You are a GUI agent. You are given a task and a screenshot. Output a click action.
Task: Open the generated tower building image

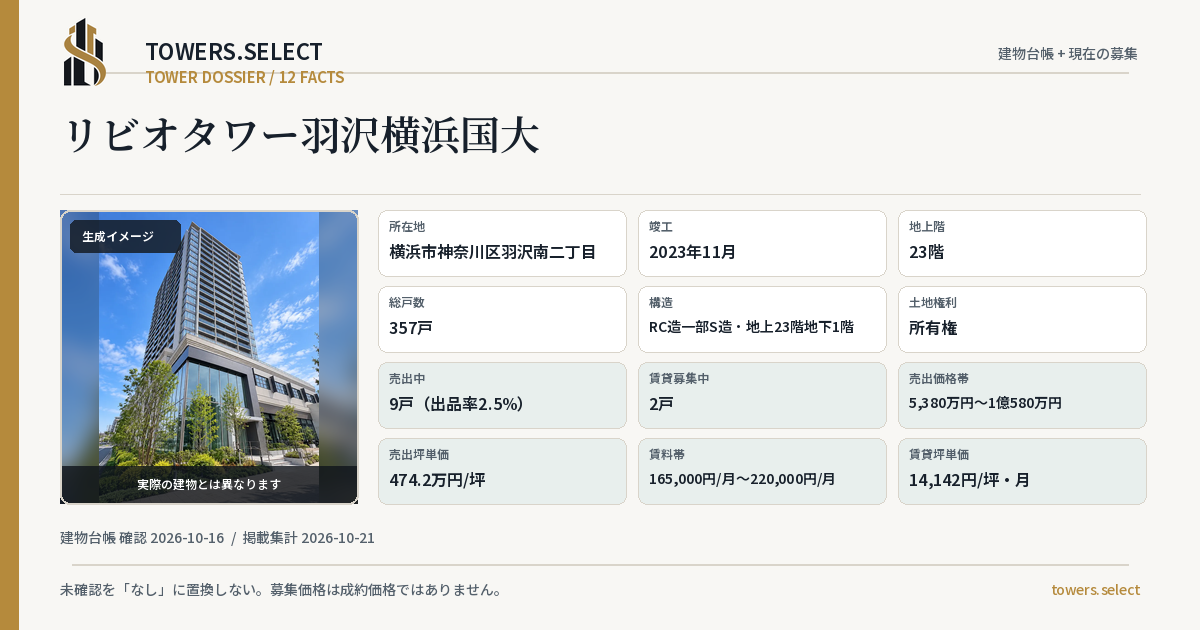pyautogui.click(x=209, y=357)
